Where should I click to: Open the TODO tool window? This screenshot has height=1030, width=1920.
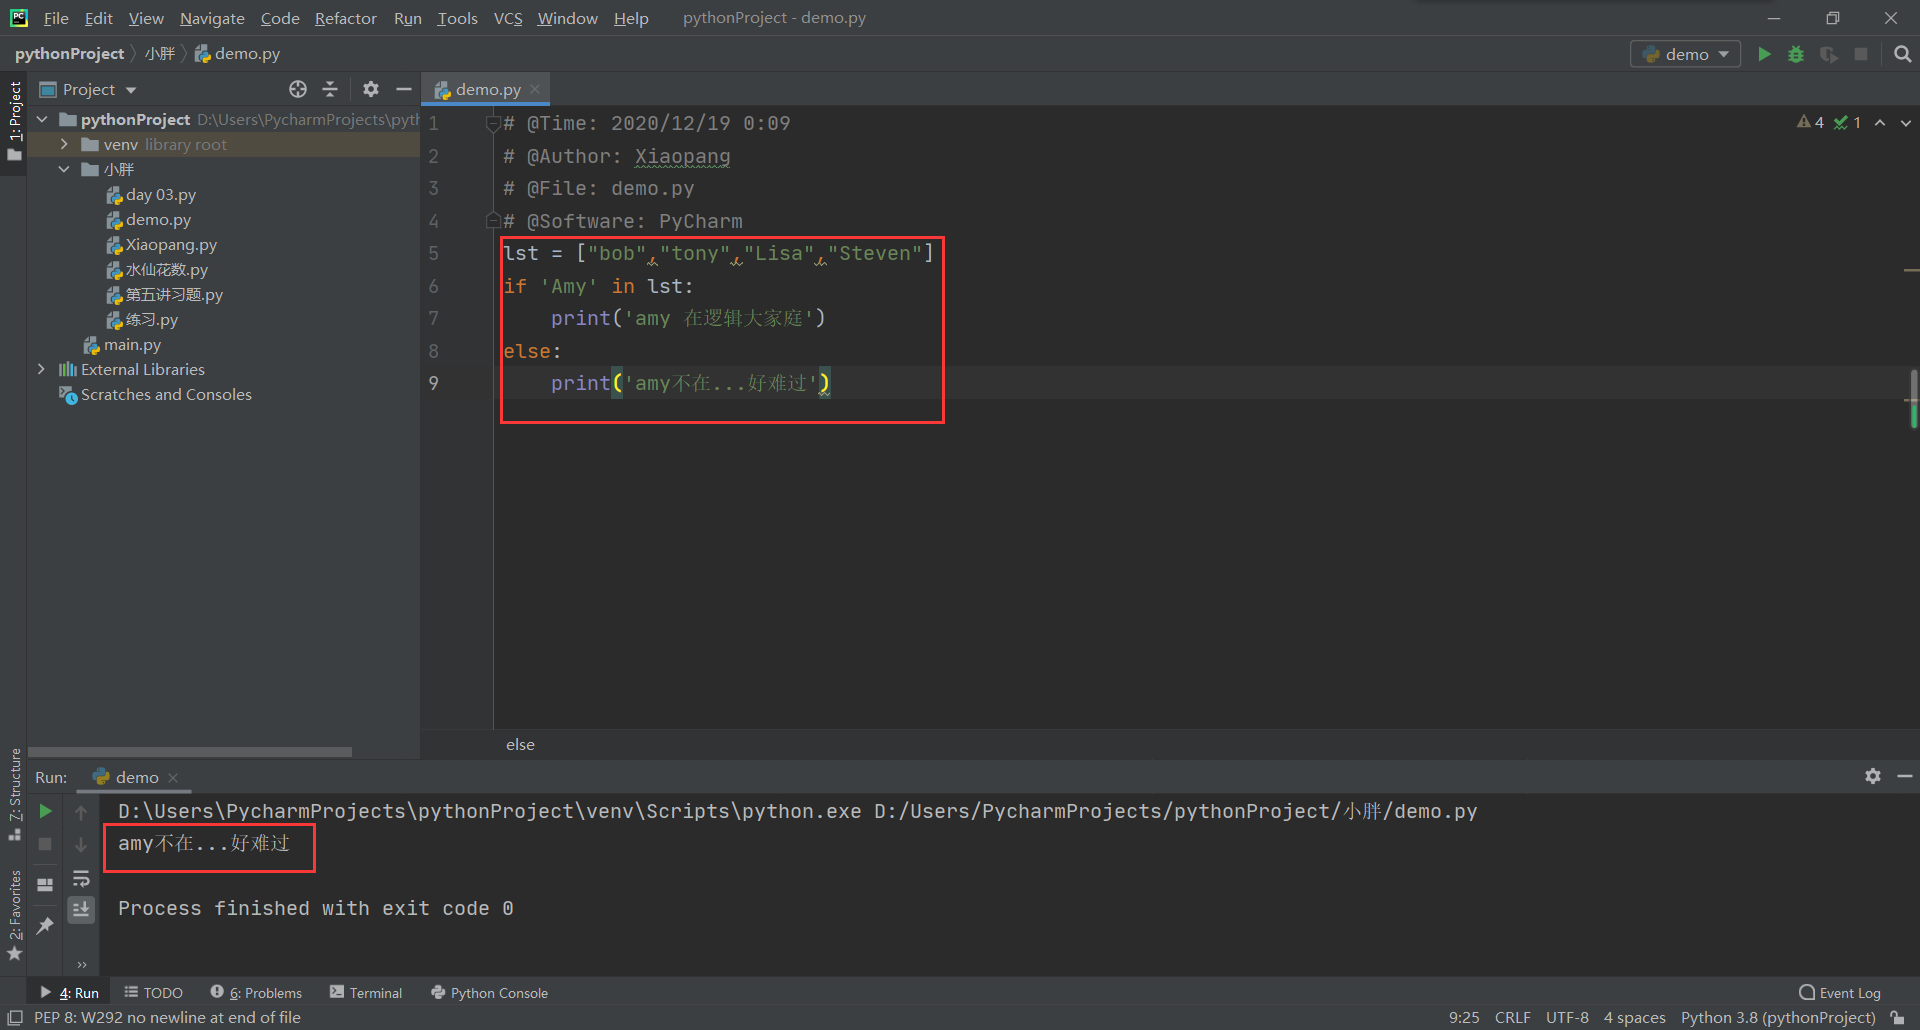[154, 992]
